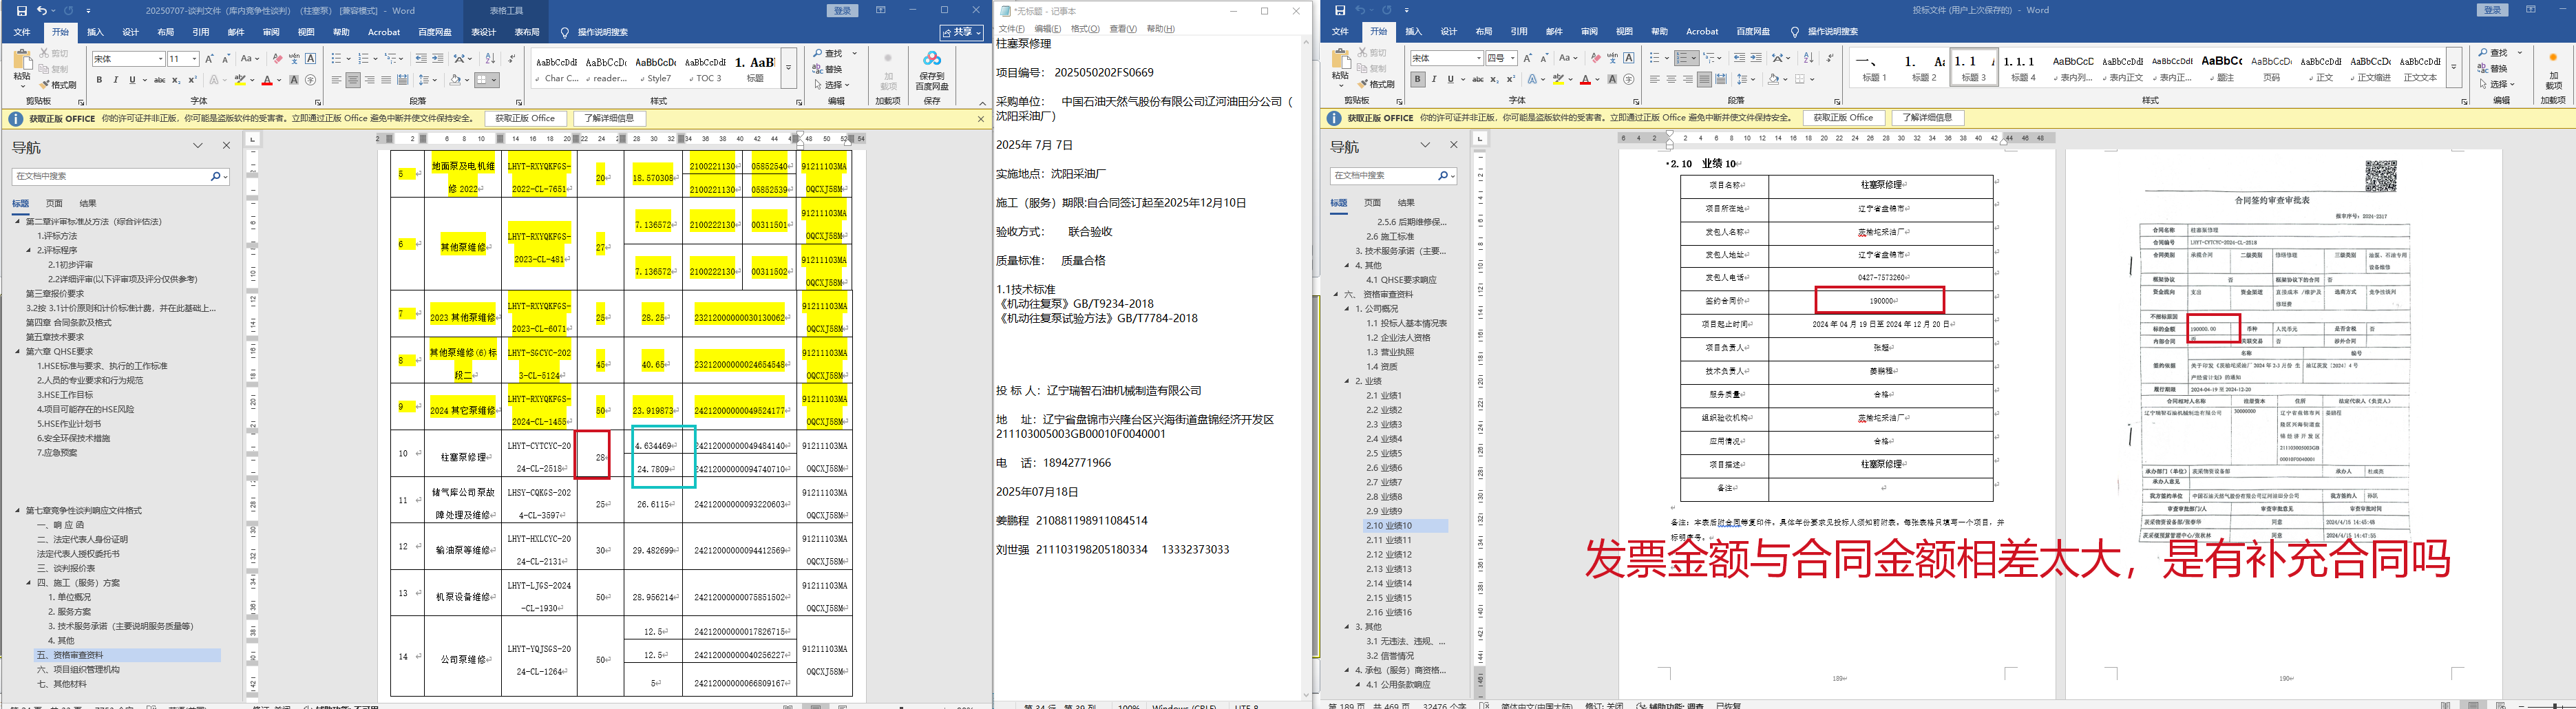This screenshot has height=709, width=2576.
Task: Open font size 四号 dropdown in 投标文件 window
Action: (x=1512, y=58)
